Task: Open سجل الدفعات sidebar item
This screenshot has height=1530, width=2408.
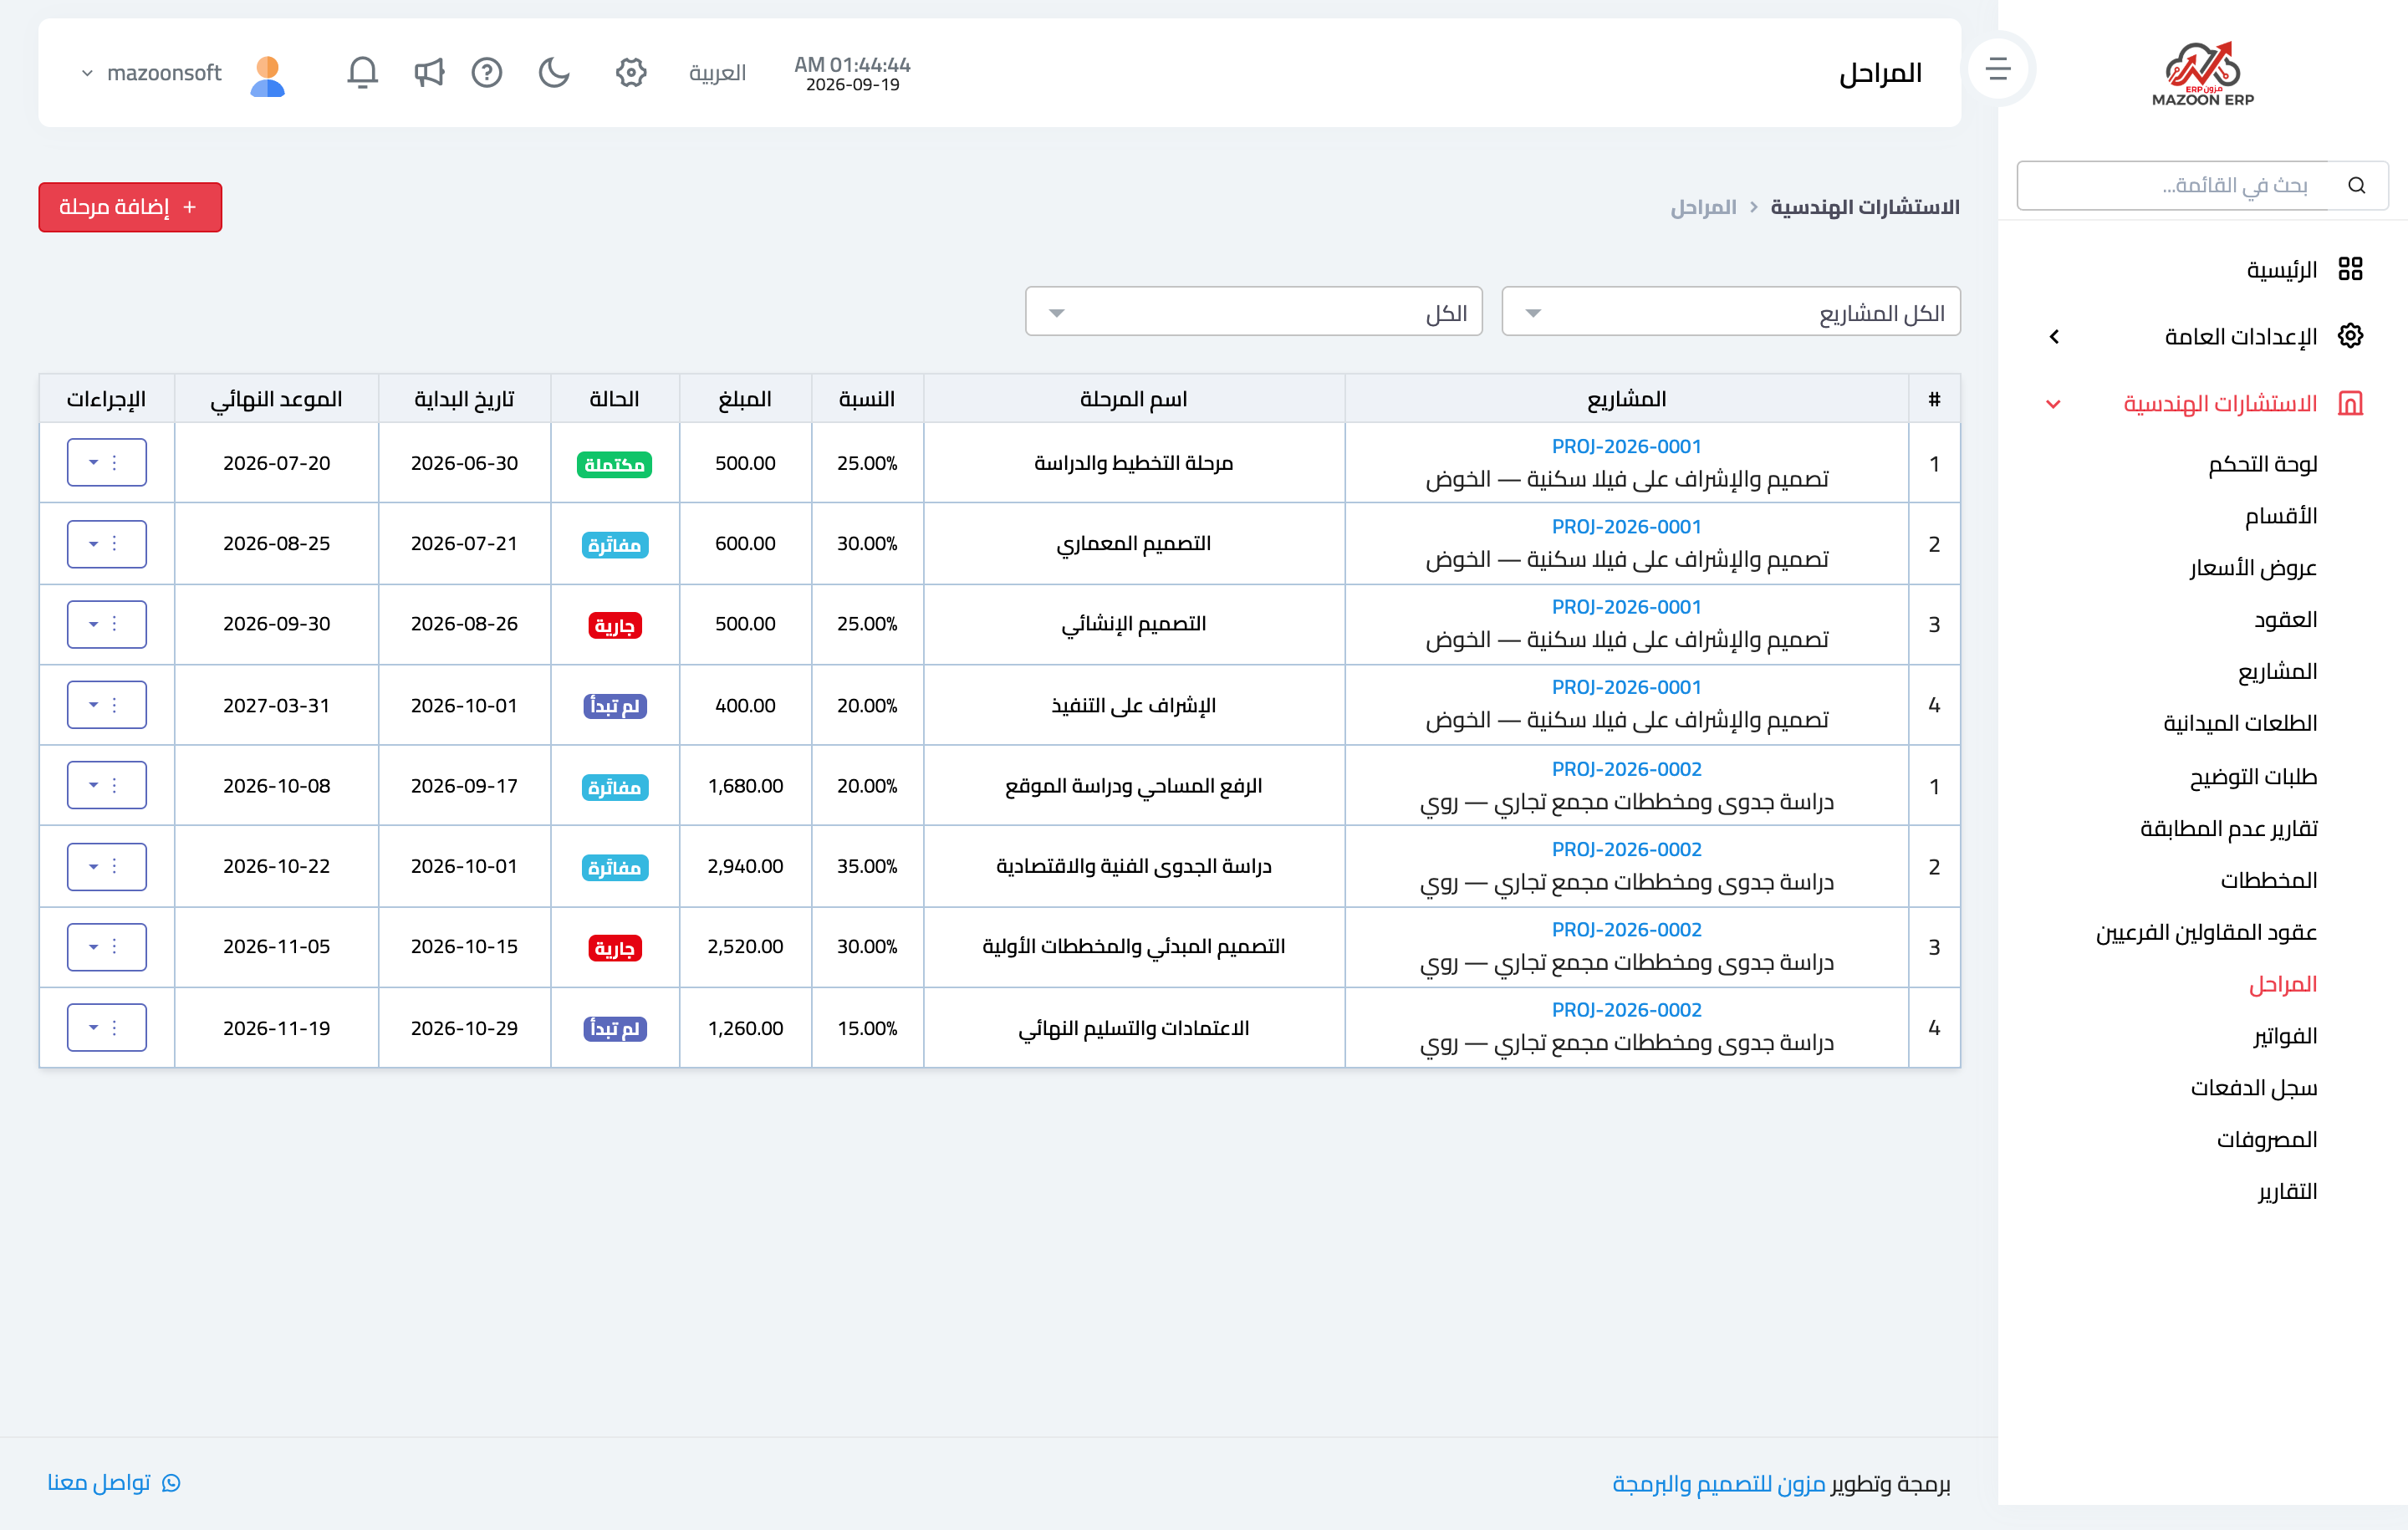Action: point(2253,1088)
